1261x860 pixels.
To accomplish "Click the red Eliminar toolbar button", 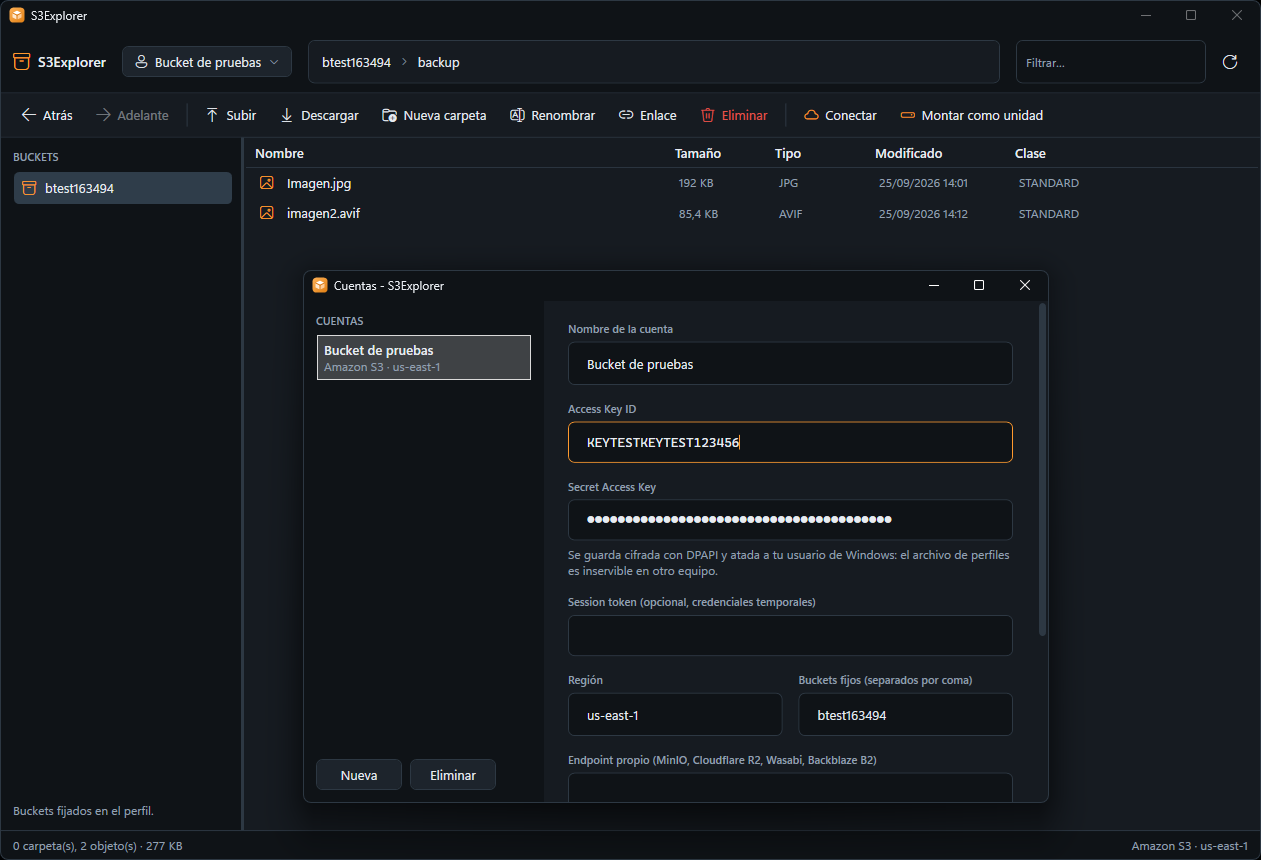I will (x=734, y=115).
